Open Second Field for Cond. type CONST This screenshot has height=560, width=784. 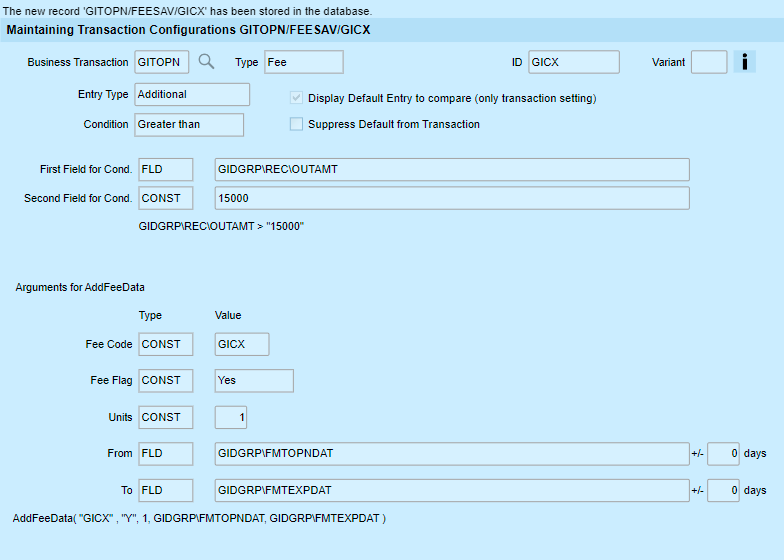(x=166, y=198)
